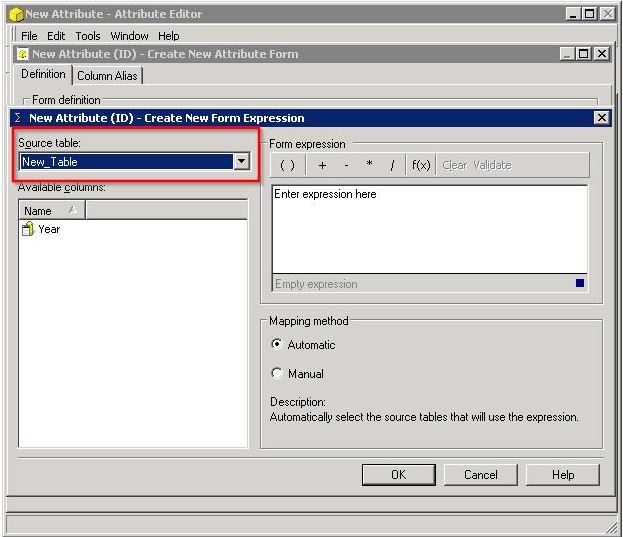Click the menu bar grip handle

coord(13,36)
